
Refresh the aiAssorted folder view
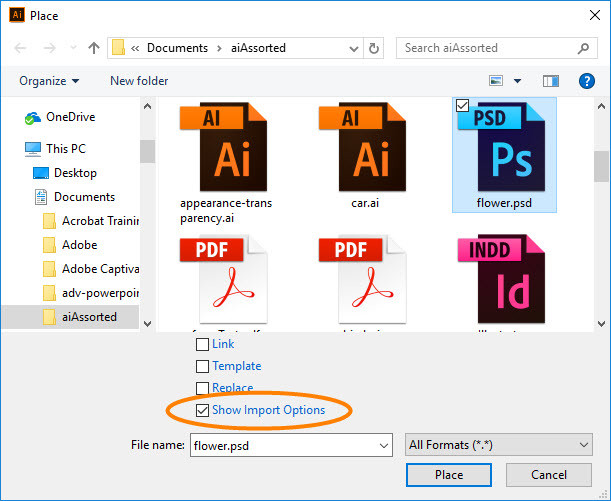(374, 48)
